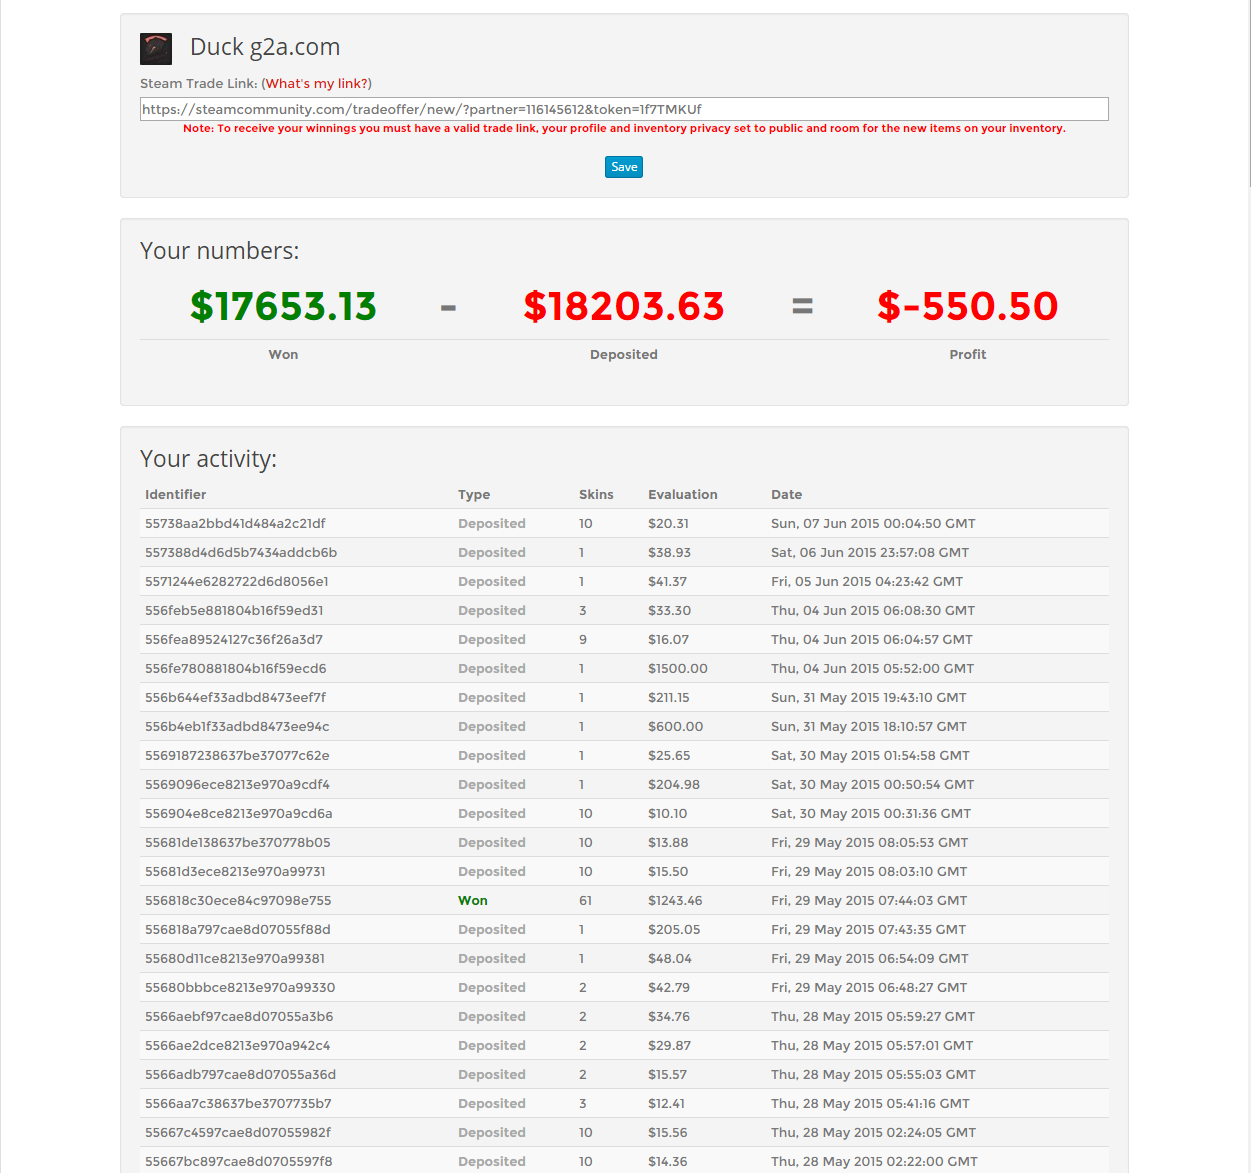This screenshot has height=1173, width=1251.
Task: Select the $1500.00 deposit row
Action: [x=624, y=669]
